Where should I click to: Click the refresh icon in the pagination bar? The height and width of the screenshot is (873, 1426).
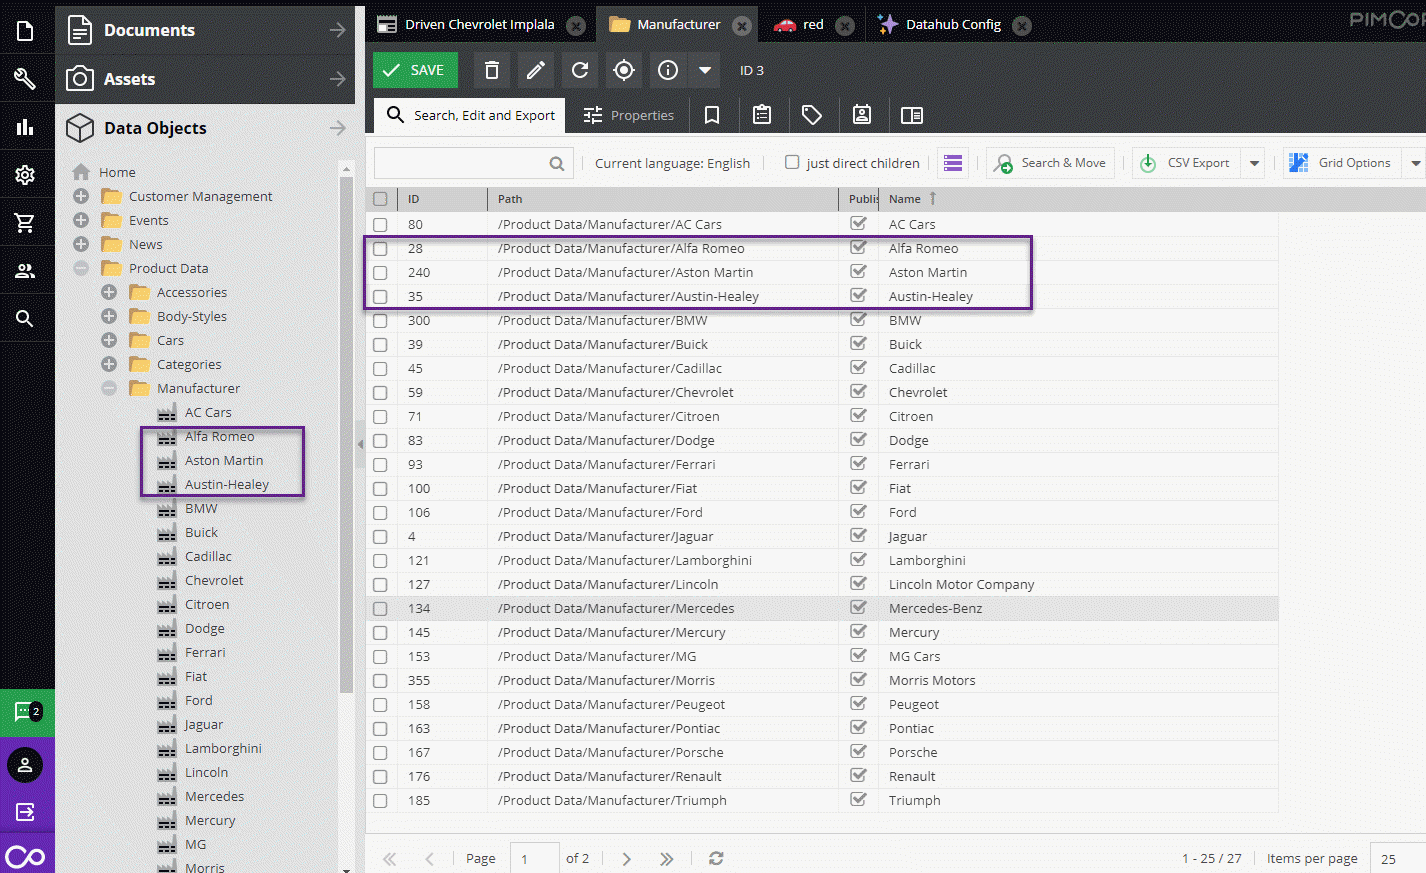tap(716, 858)
